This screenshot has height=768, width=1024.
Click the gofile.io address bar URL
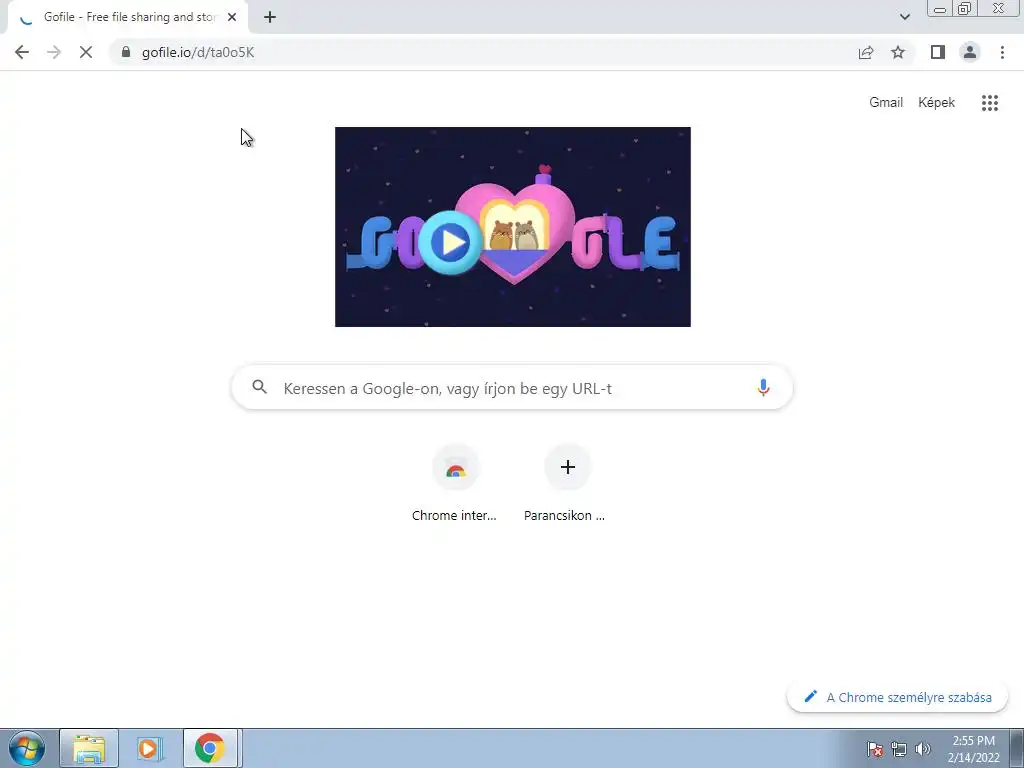pos(198,52)
